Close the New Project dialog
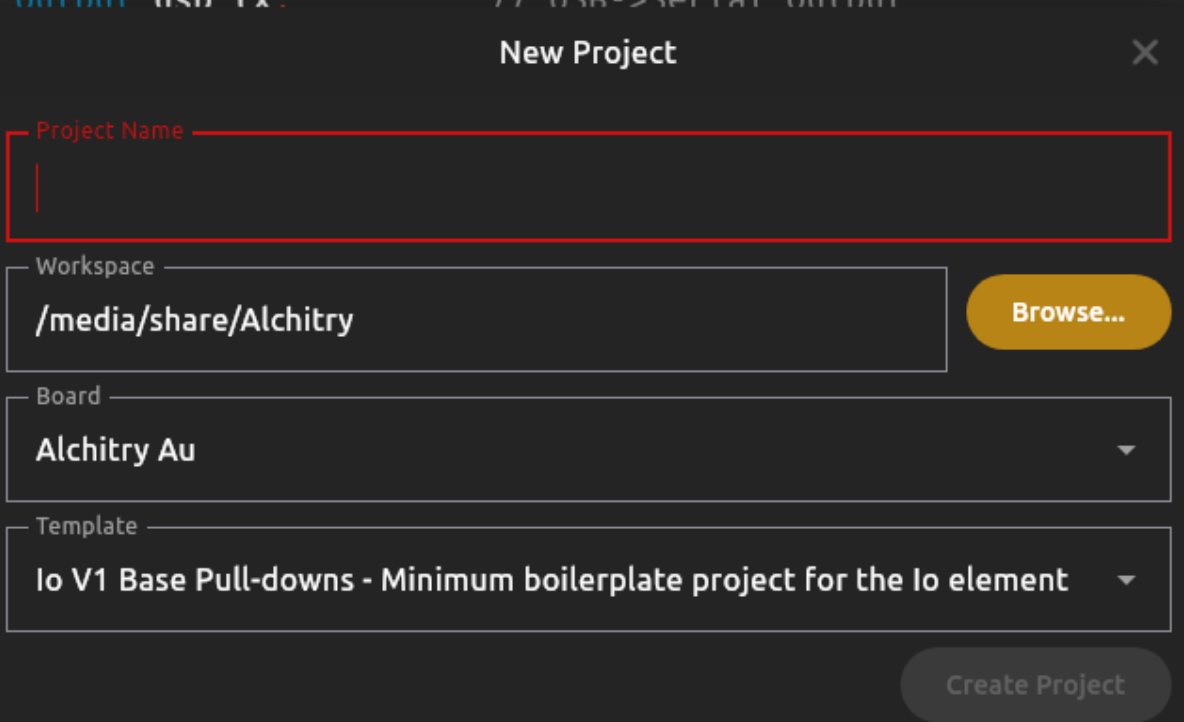1184x722 pixels. [x=1144, y=53]
